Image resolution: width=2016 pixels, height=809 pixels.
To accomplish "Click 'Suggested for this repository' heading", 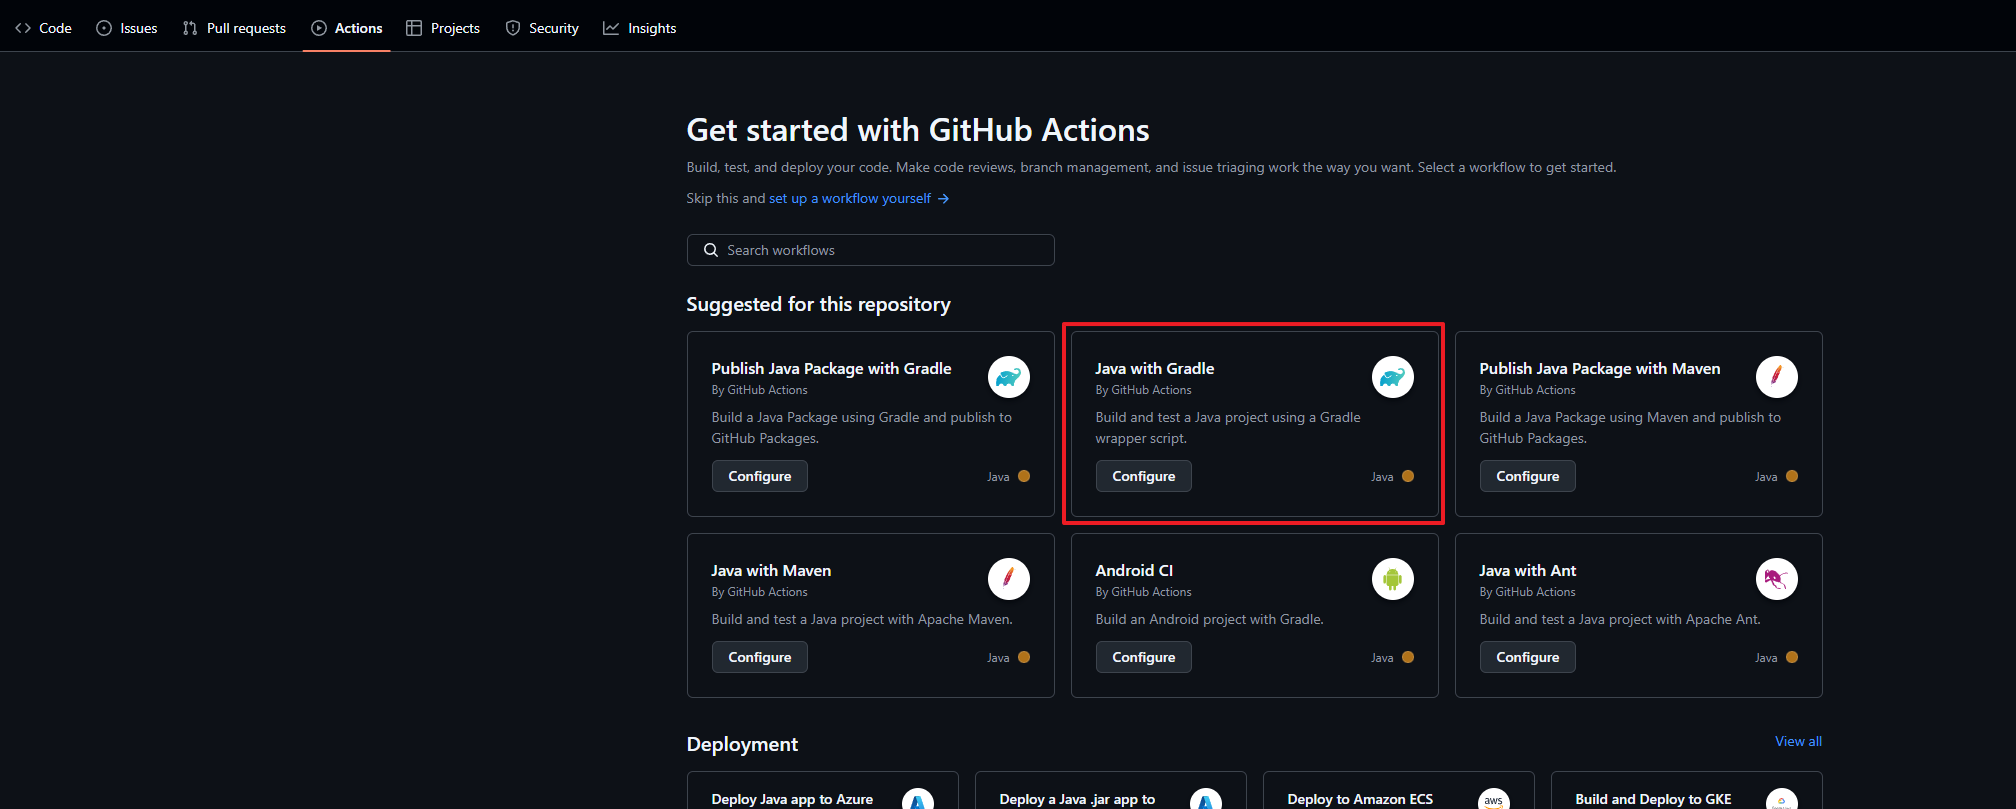I will click(818, 304).
